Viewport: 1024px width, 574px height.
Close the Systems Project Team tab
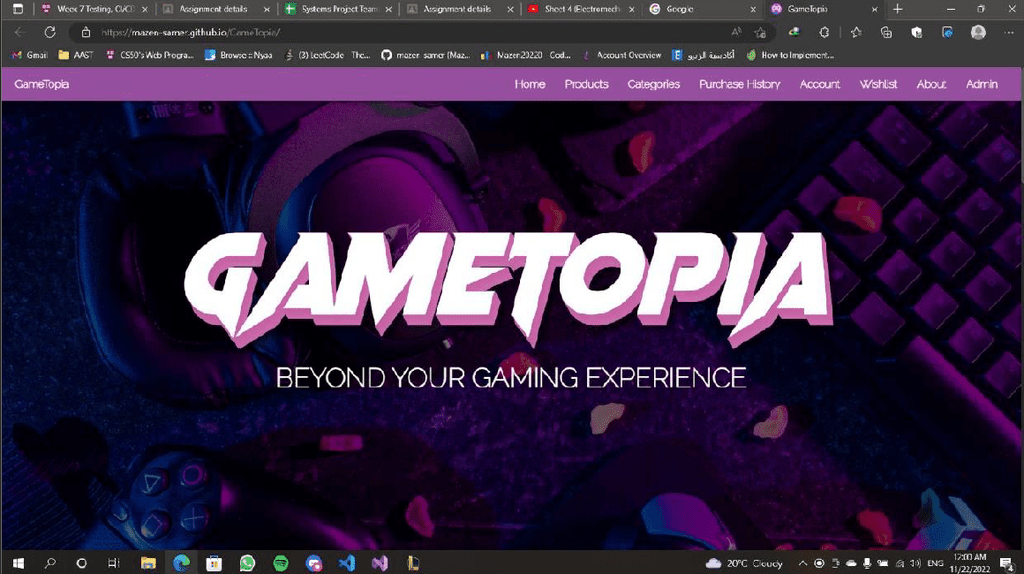pos(389,9)
